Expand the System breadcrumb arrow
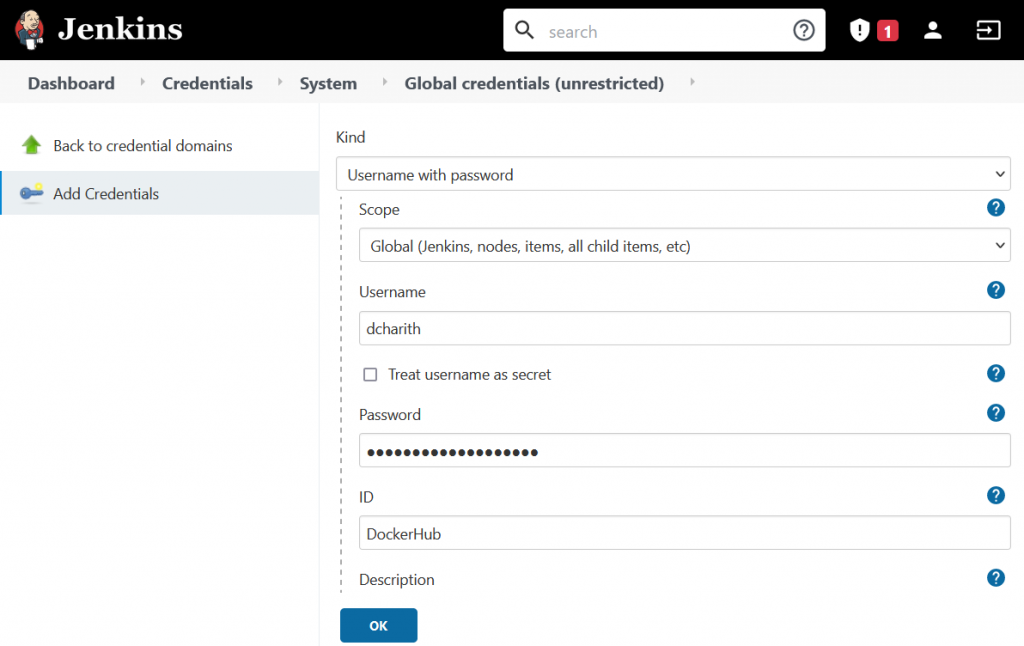 [x=385, y=82]
